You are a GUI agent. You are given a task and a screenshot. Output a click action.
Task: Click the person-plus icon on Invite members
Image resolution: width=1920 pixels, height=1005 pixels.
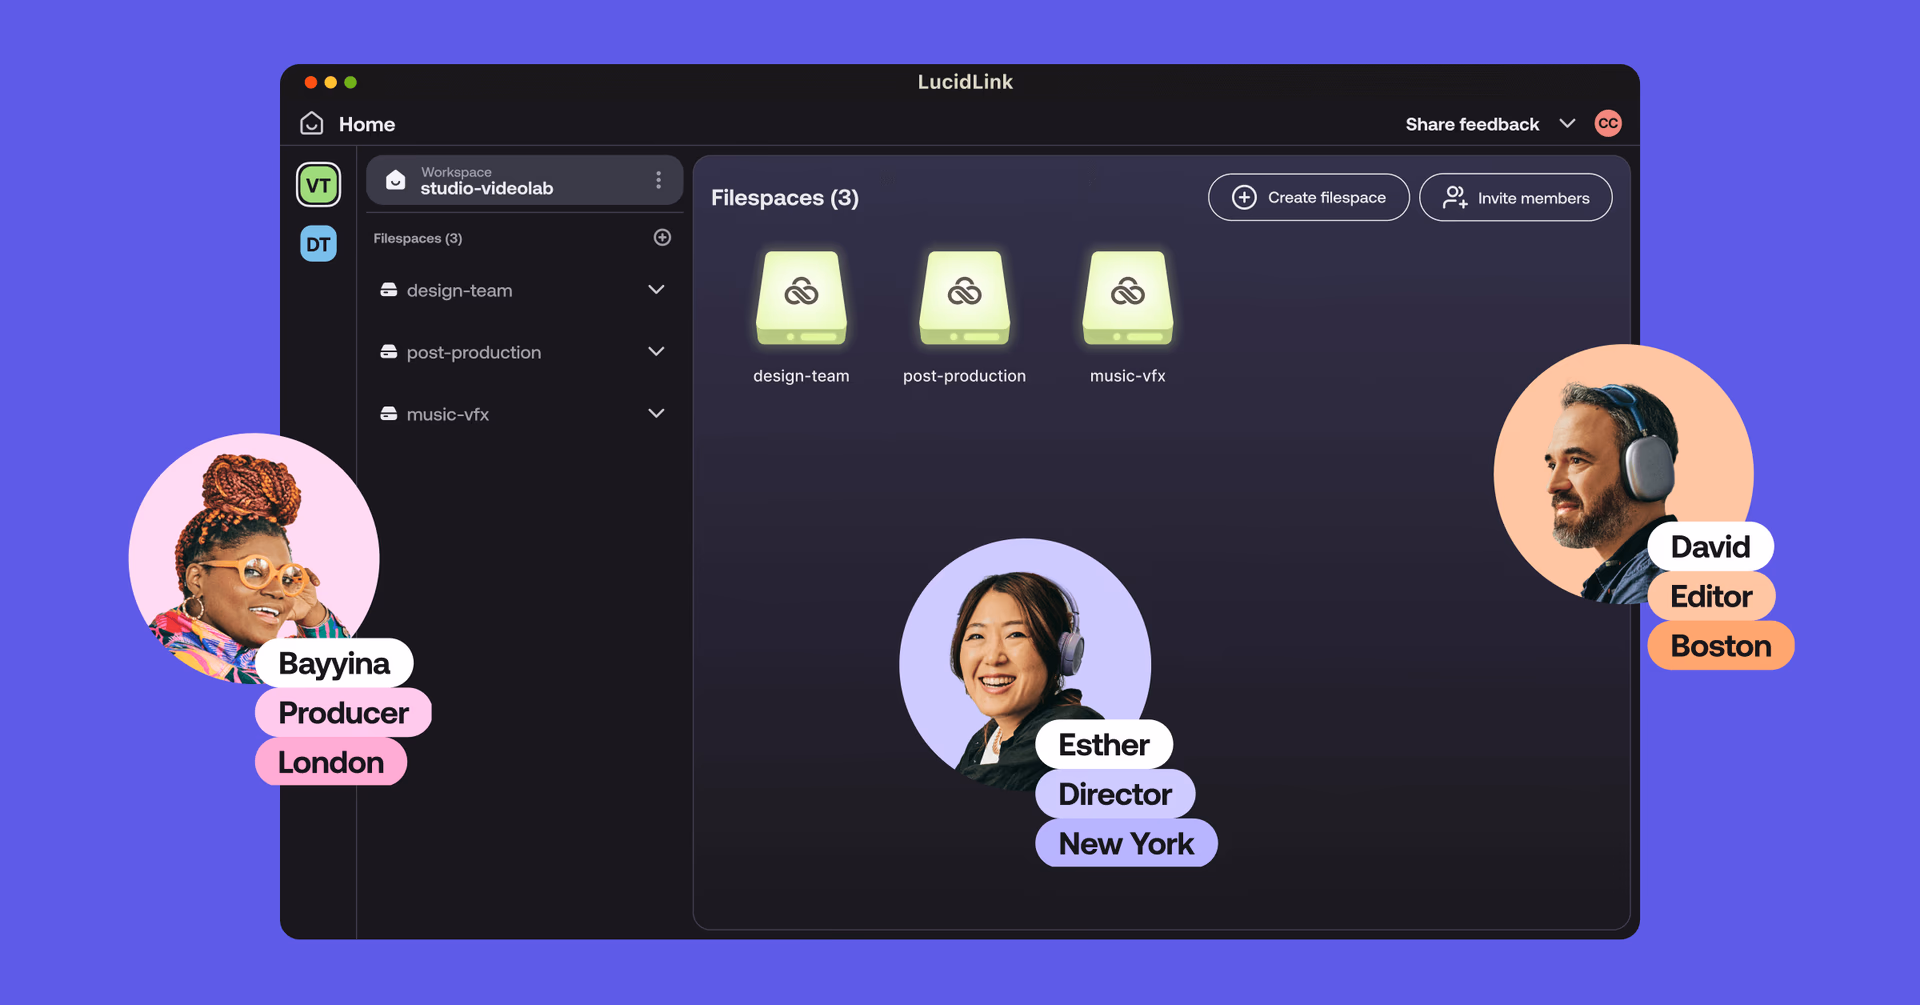point(1453,197)
